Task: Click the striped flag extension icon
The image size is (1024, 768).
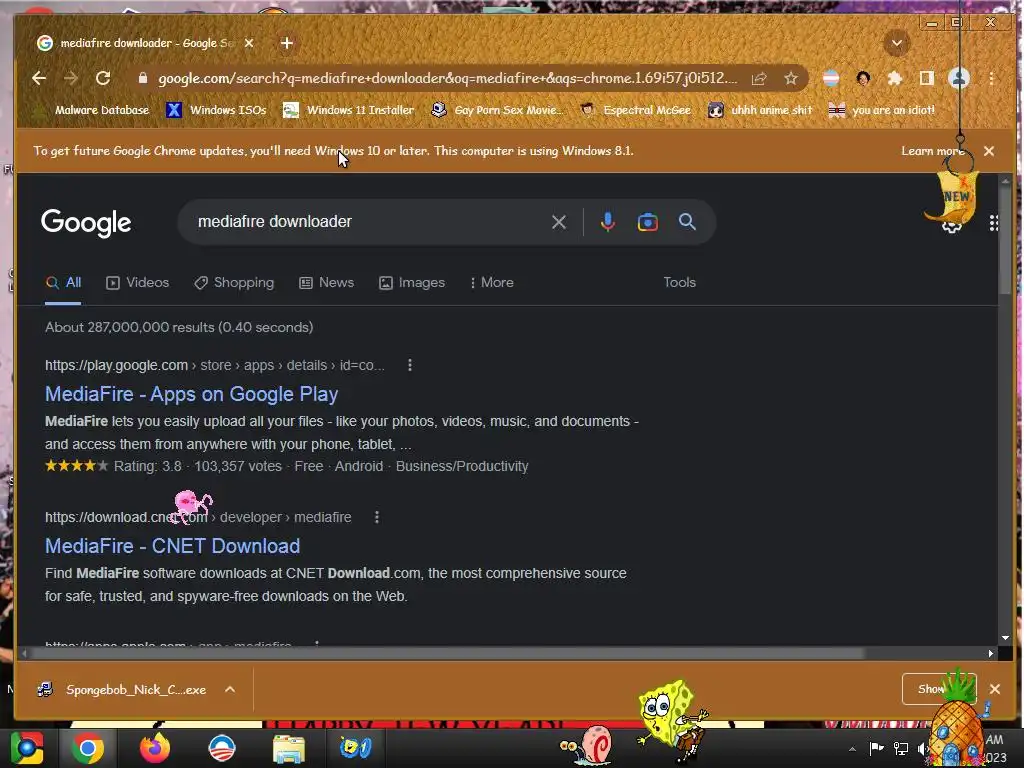Action: 831,79
